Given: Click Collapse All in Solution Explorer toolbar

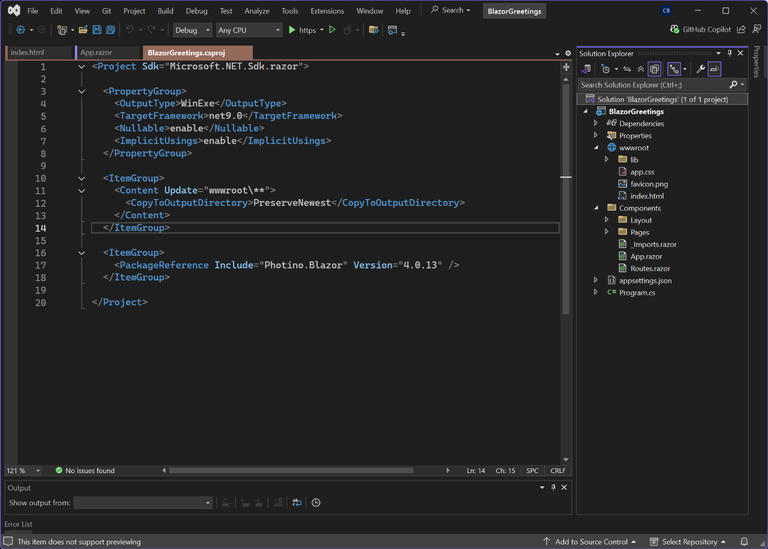Looking at the screenshot, I should pyautogui.click(x=640, y=69).
